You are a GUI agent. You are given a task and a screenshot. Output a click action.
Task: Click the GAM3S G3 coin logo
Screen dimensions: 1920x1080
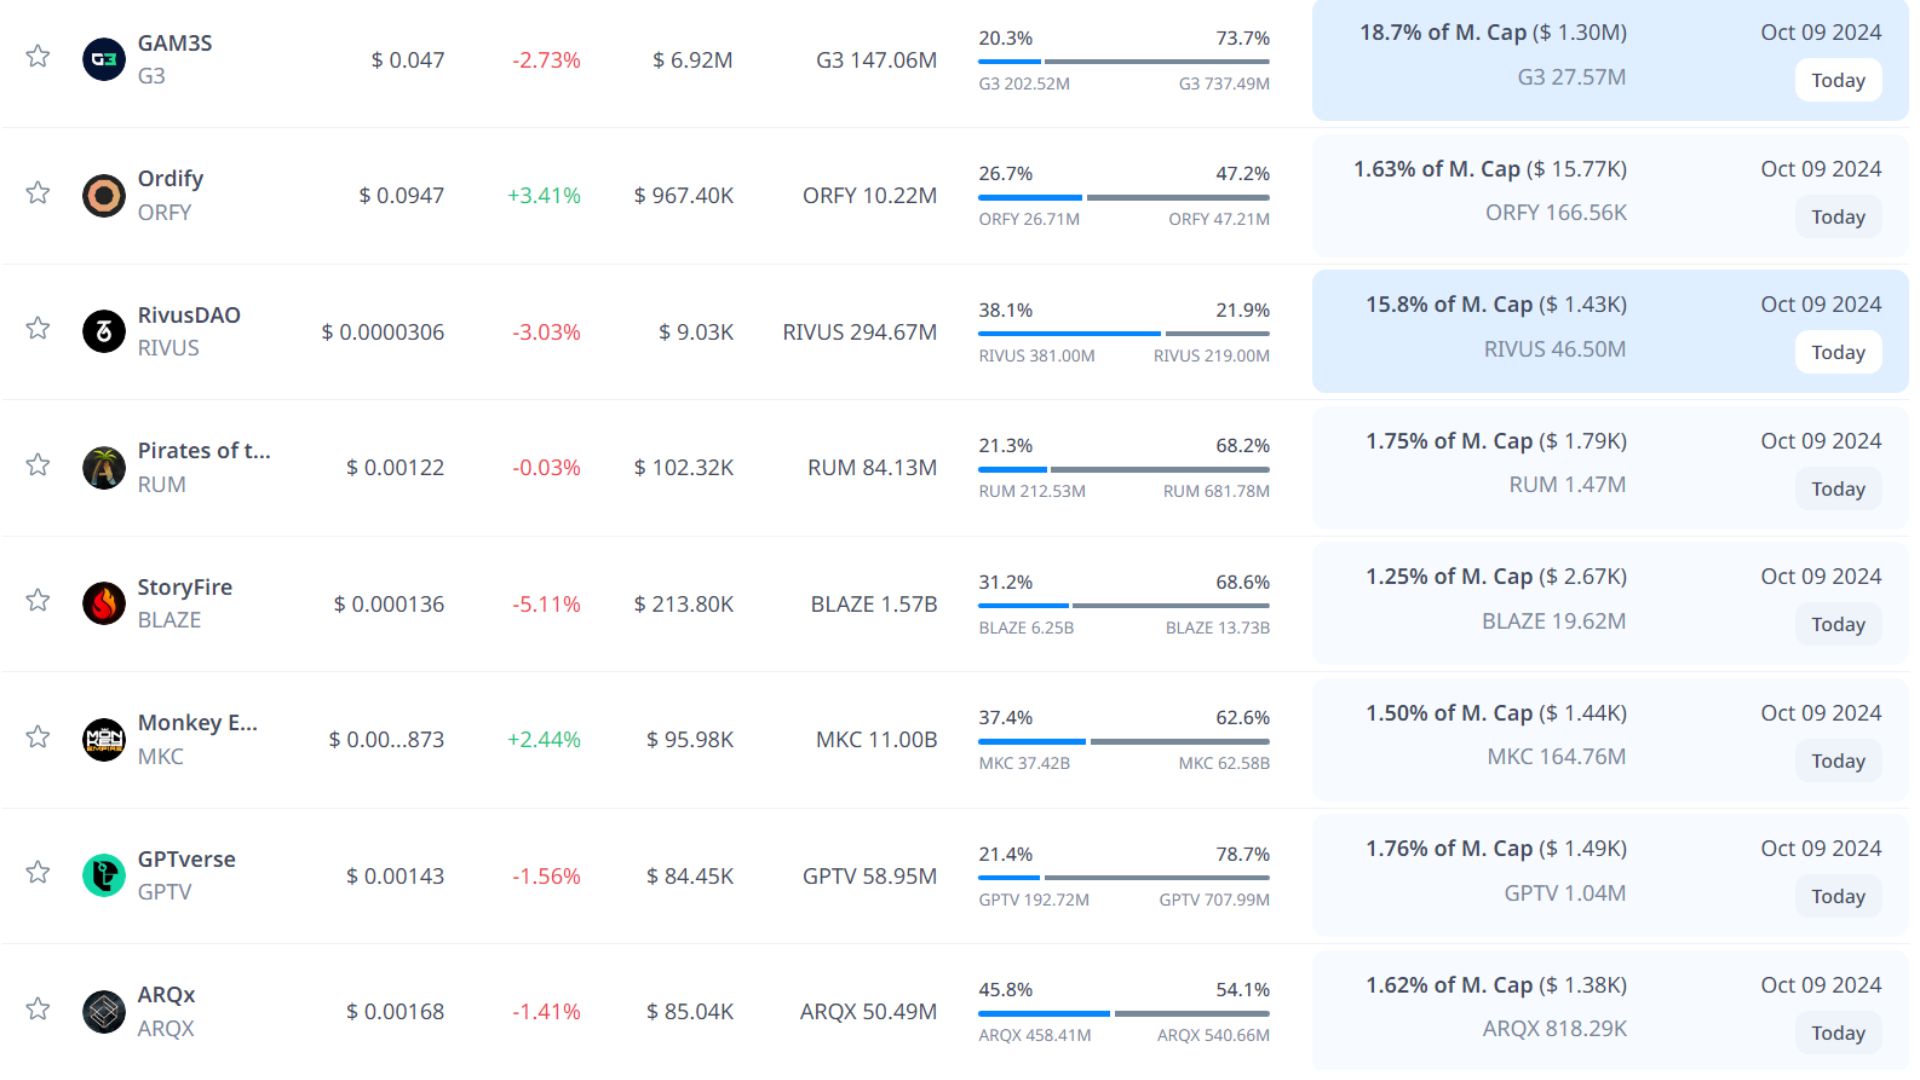(x=103, y=59)
